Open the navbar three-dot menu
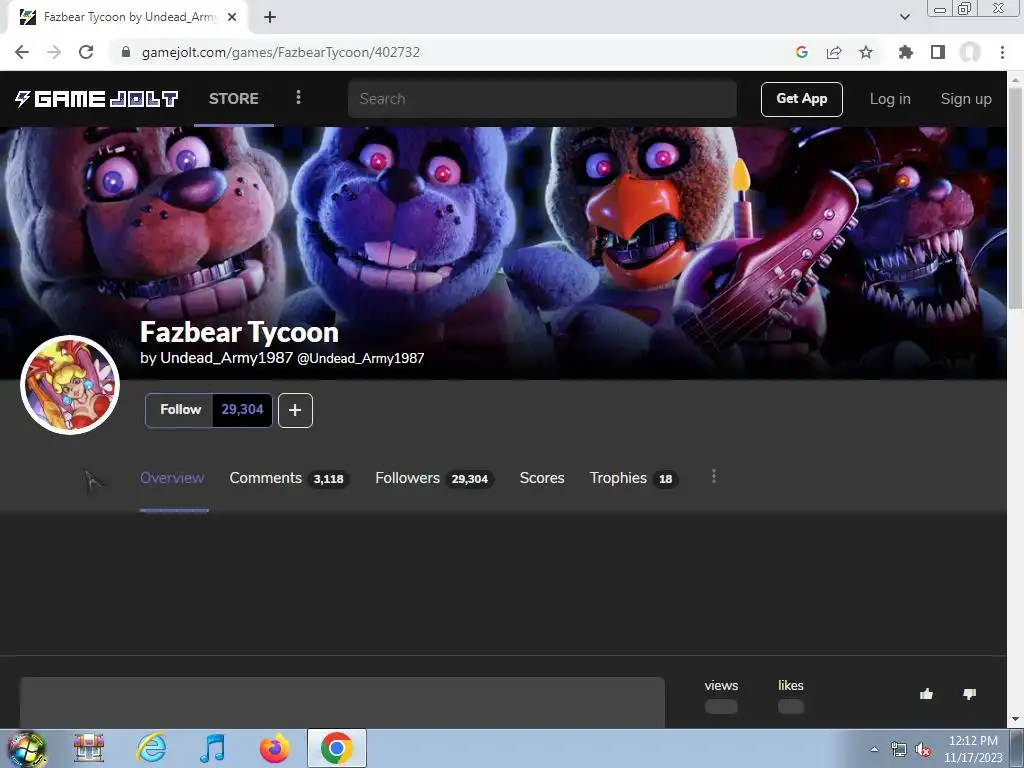Image resolution: width=1024 pixels, height=768 pixels. pos(298,97)
